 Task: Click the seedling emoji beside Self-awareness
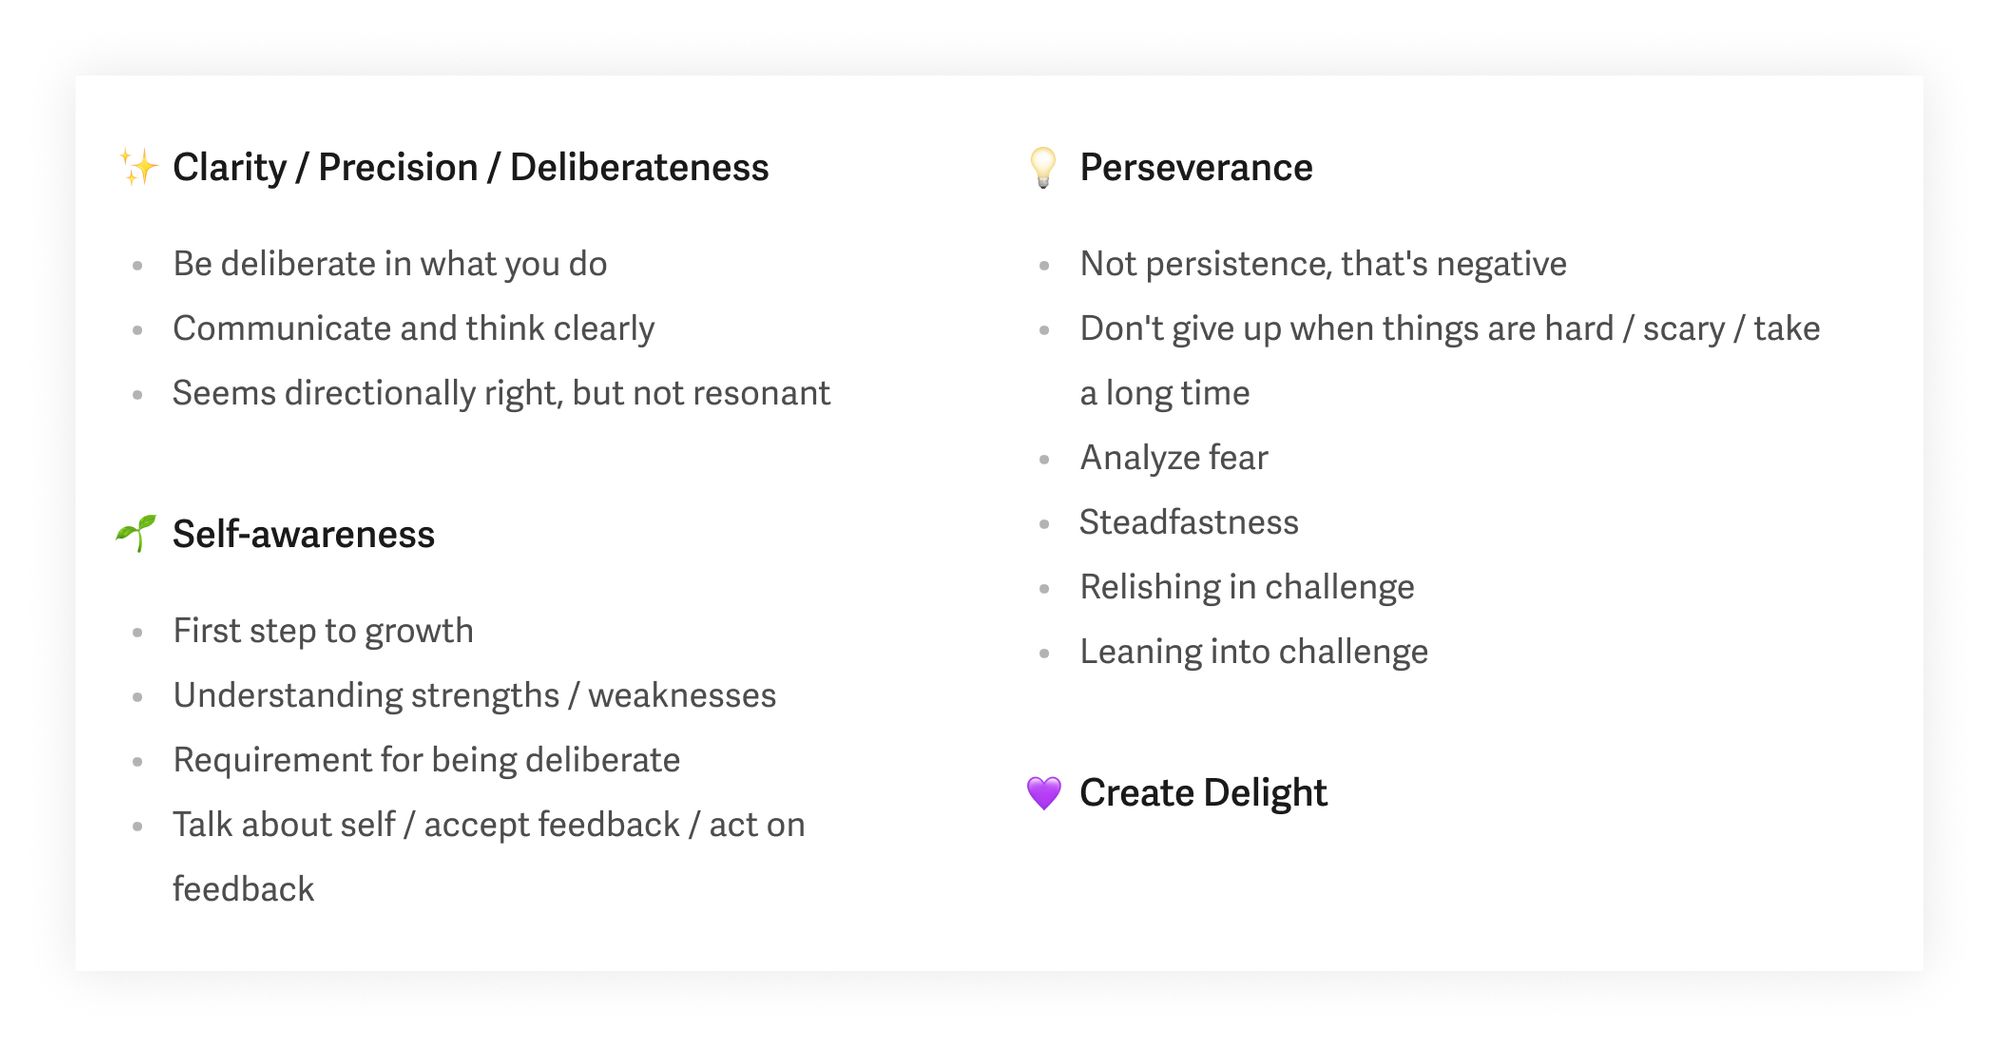[x=136, y=534]
